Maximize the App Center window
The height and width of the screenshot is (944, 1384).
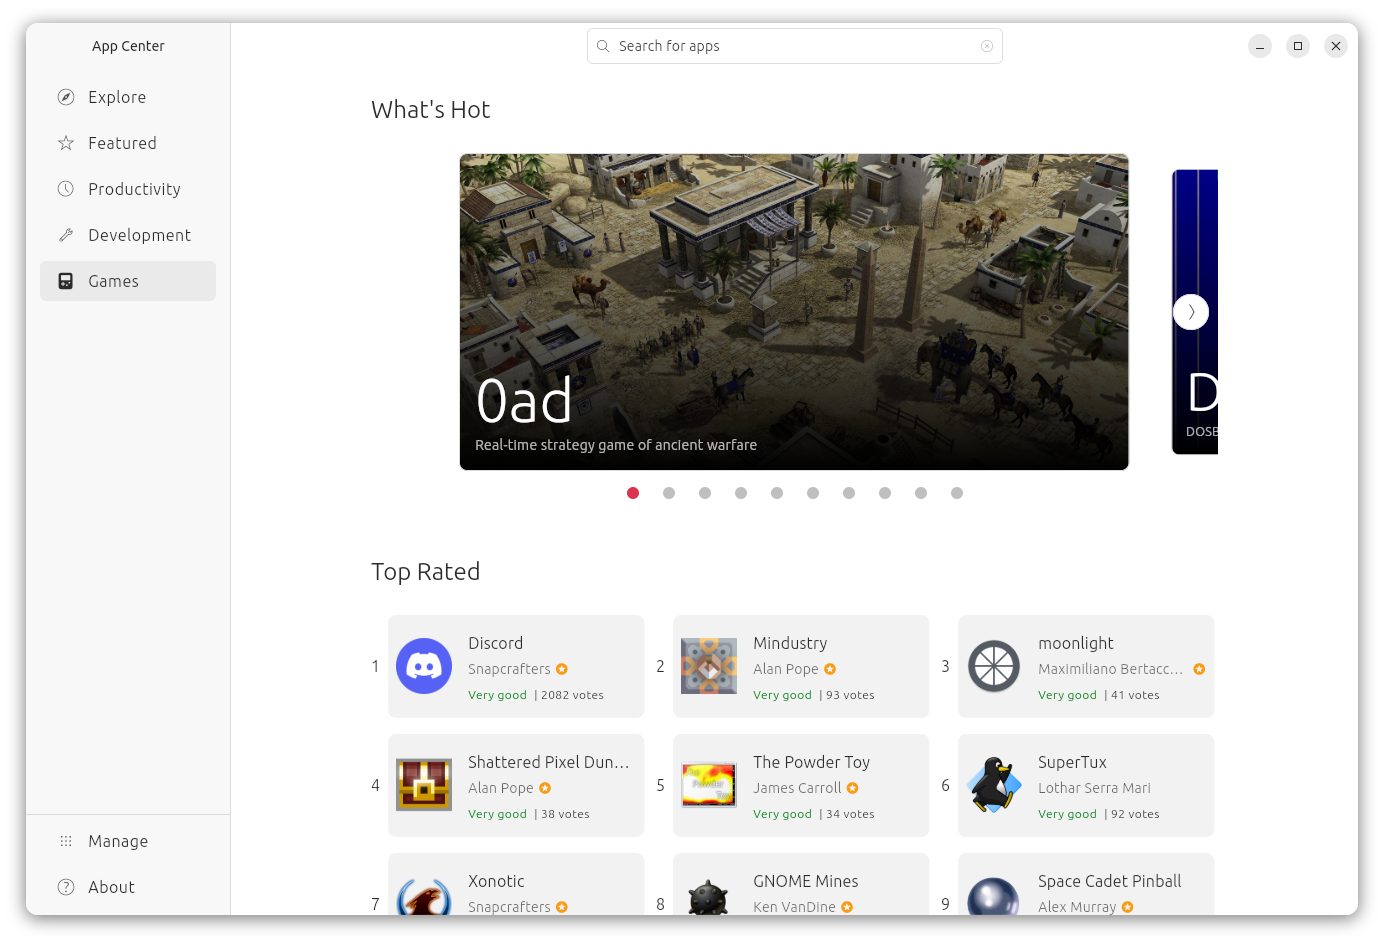click(x=1298, y=46)
